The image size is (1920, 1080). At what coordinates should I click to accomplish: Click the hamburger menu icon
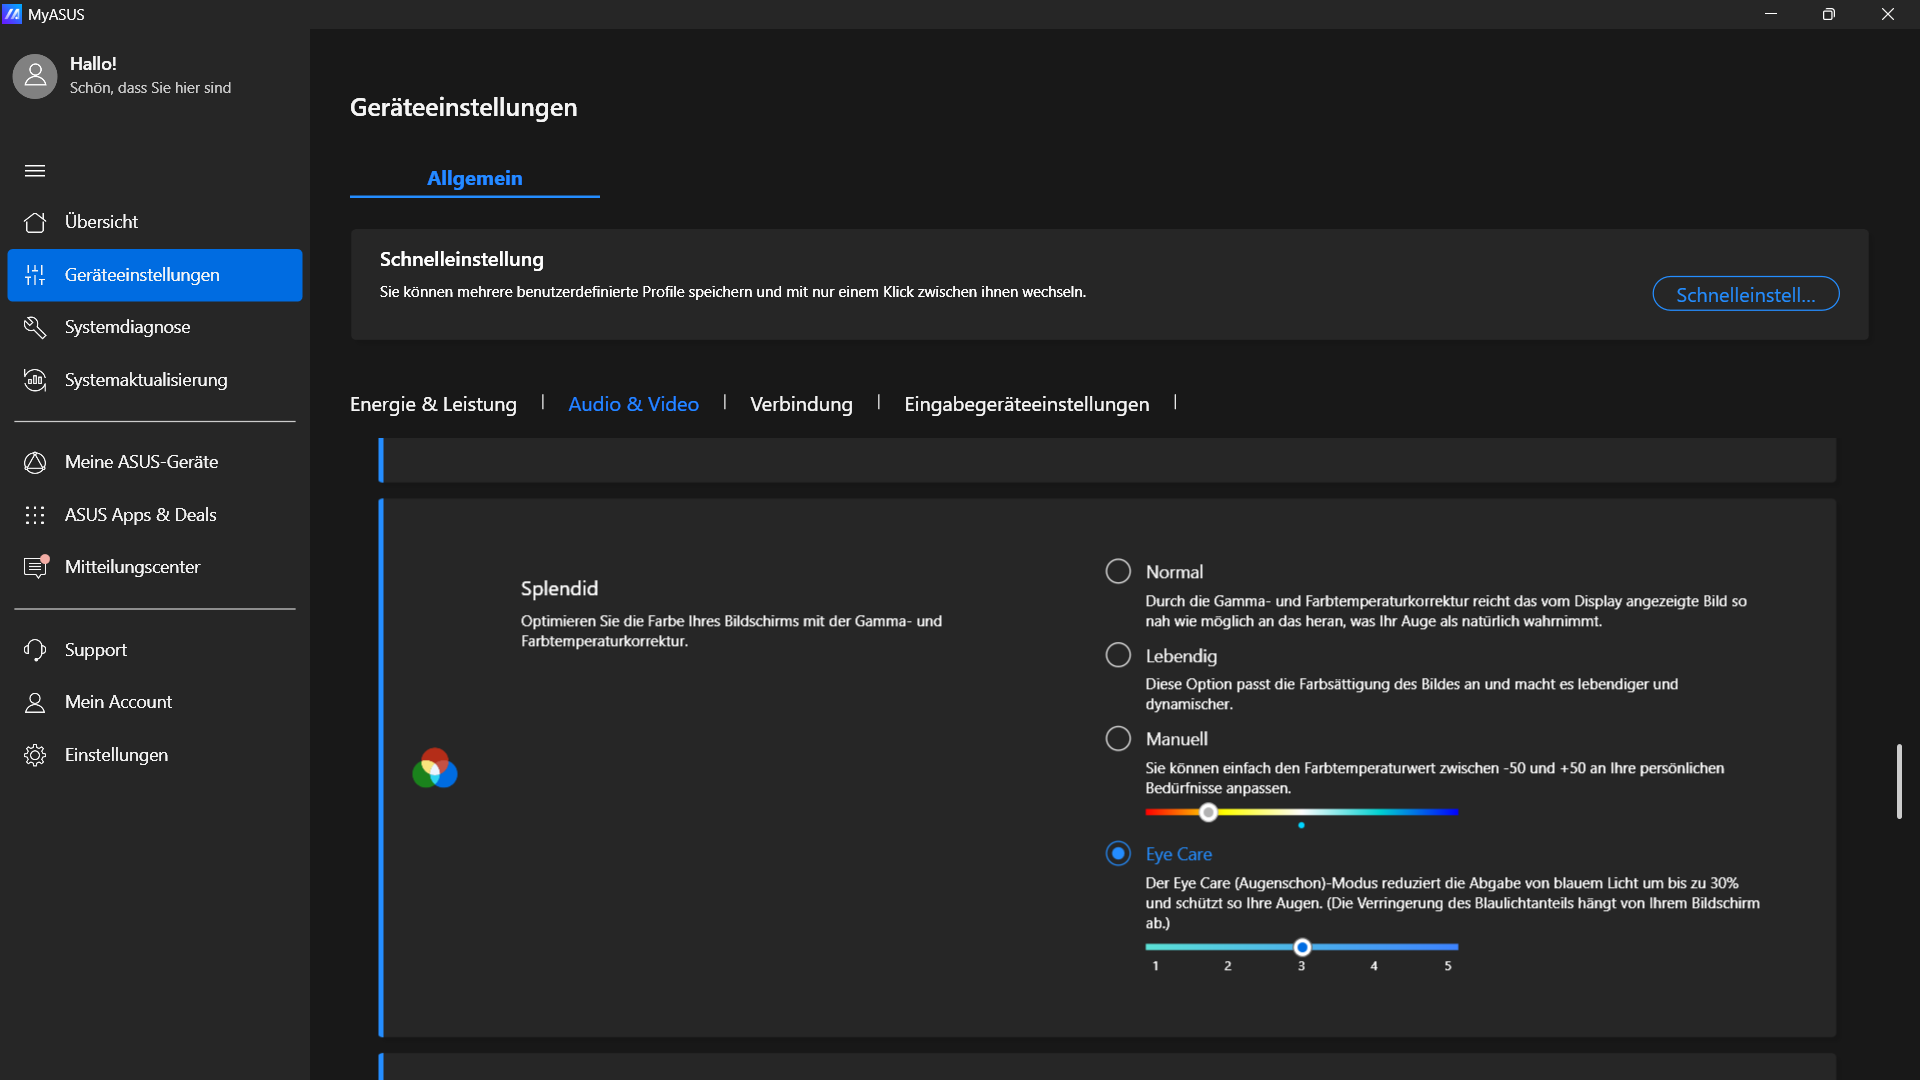click(x=35, y=171)
